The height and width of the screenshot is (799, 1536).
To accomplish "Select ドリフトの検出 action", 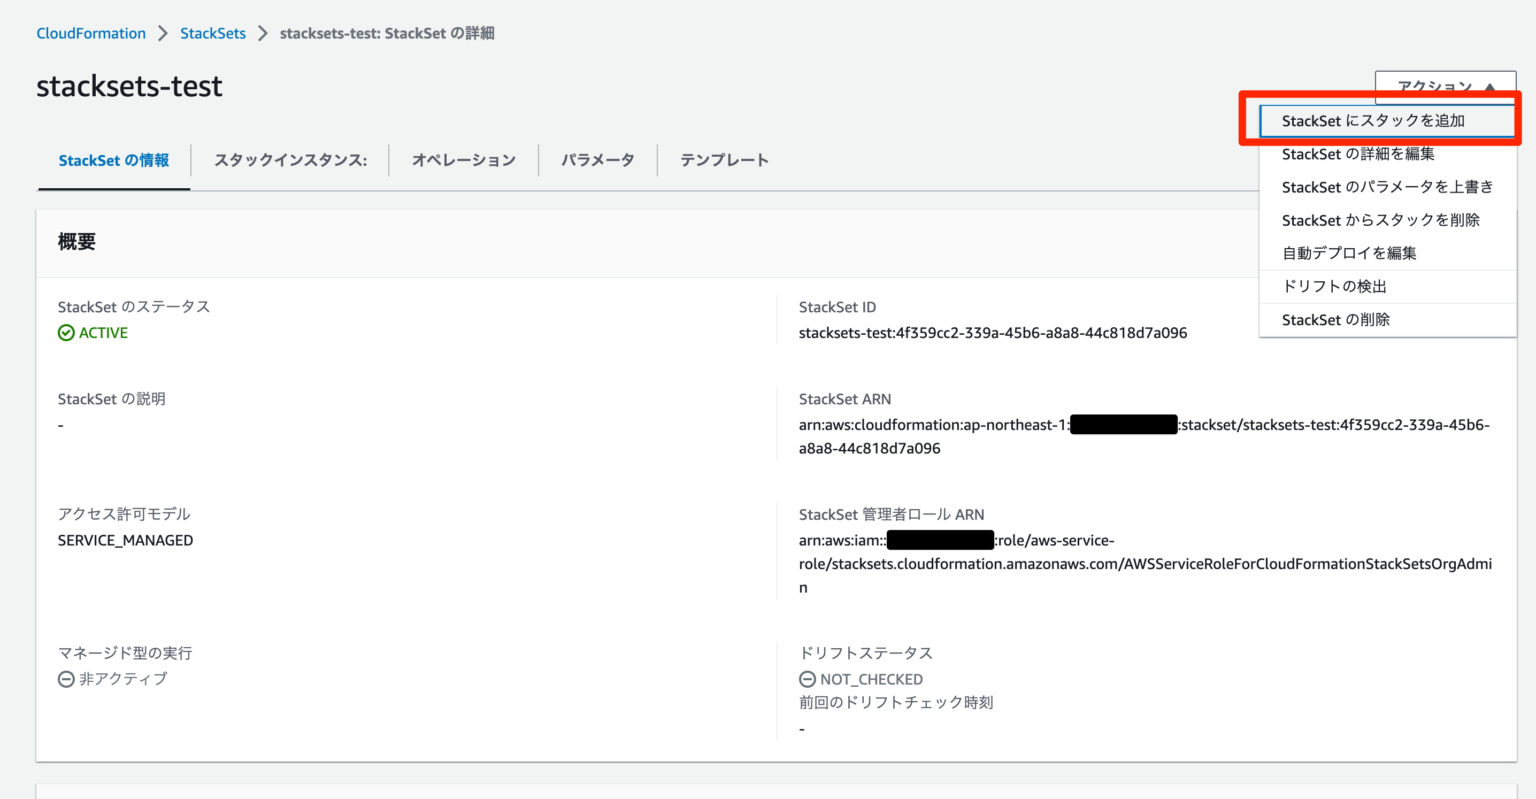I will point(1333,286).
